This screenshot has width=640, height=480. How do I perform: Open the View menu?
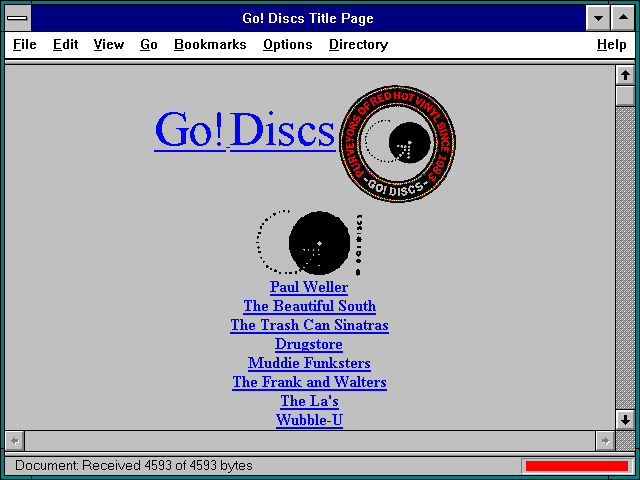coord(109,44)
